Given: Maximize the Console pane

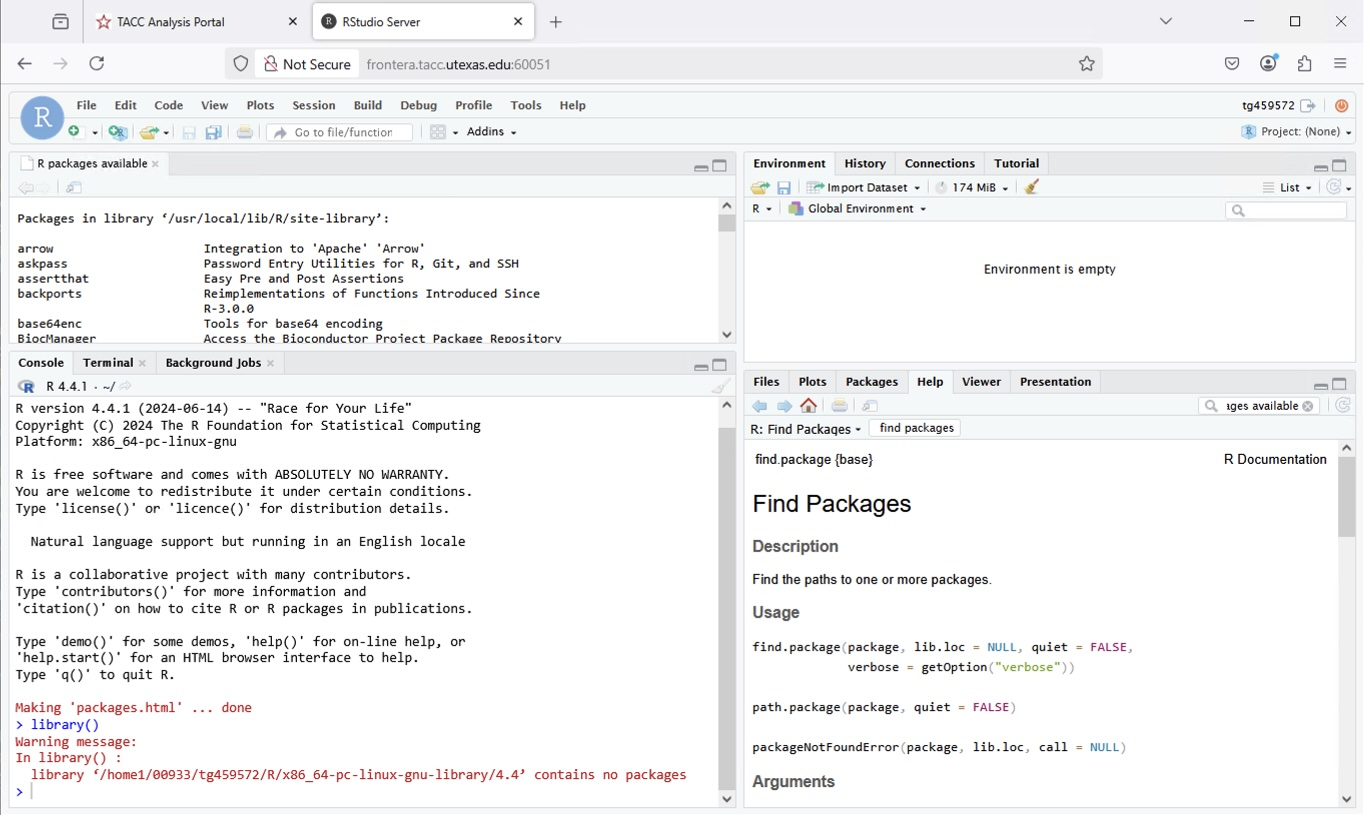Looking at the screenshot, I should tap(720, 365).
